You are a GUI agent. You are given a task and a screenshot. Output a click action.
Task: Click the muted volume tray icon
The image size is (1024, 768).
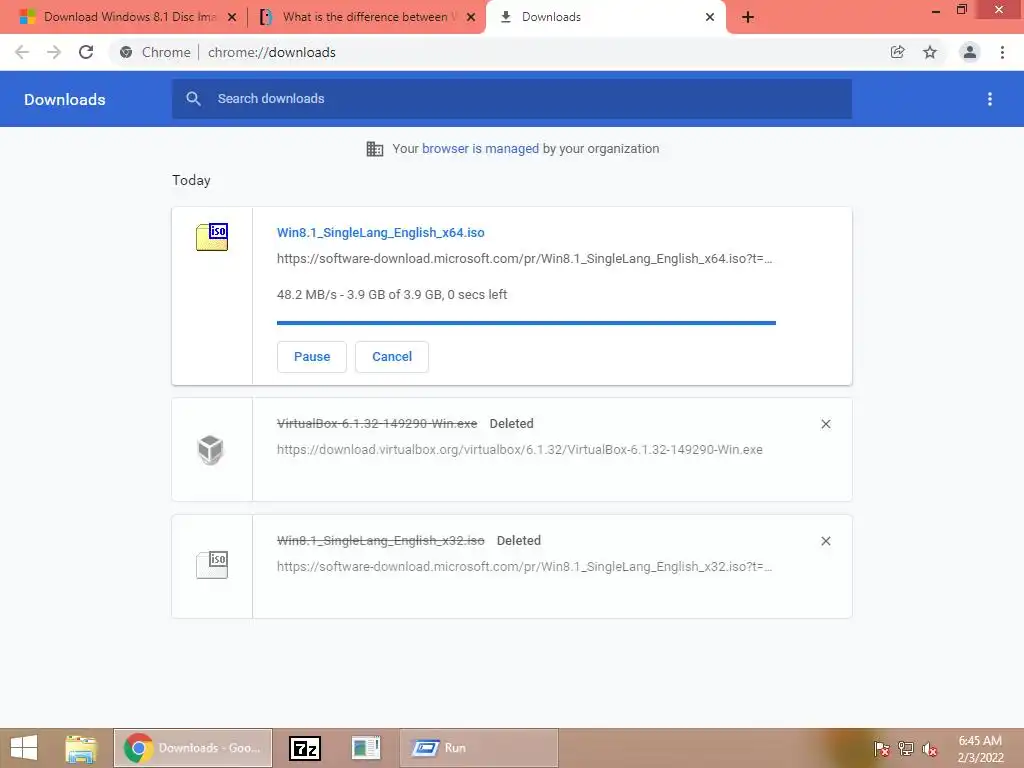pos(930,749)
